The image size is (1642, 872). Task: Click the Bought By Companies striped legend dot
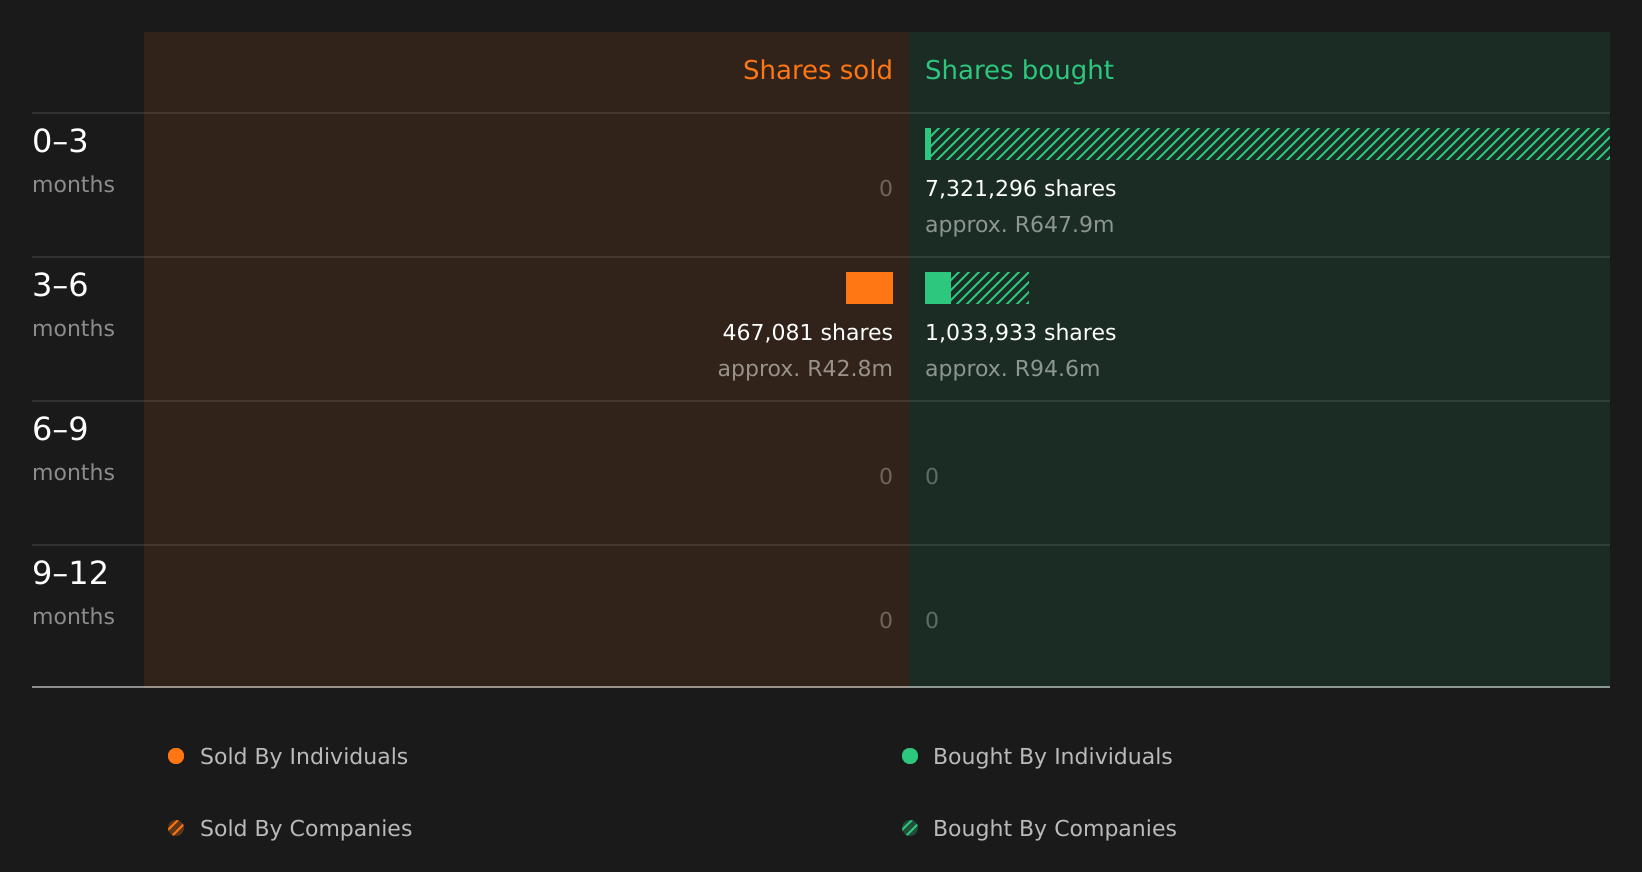click(910, 828)
